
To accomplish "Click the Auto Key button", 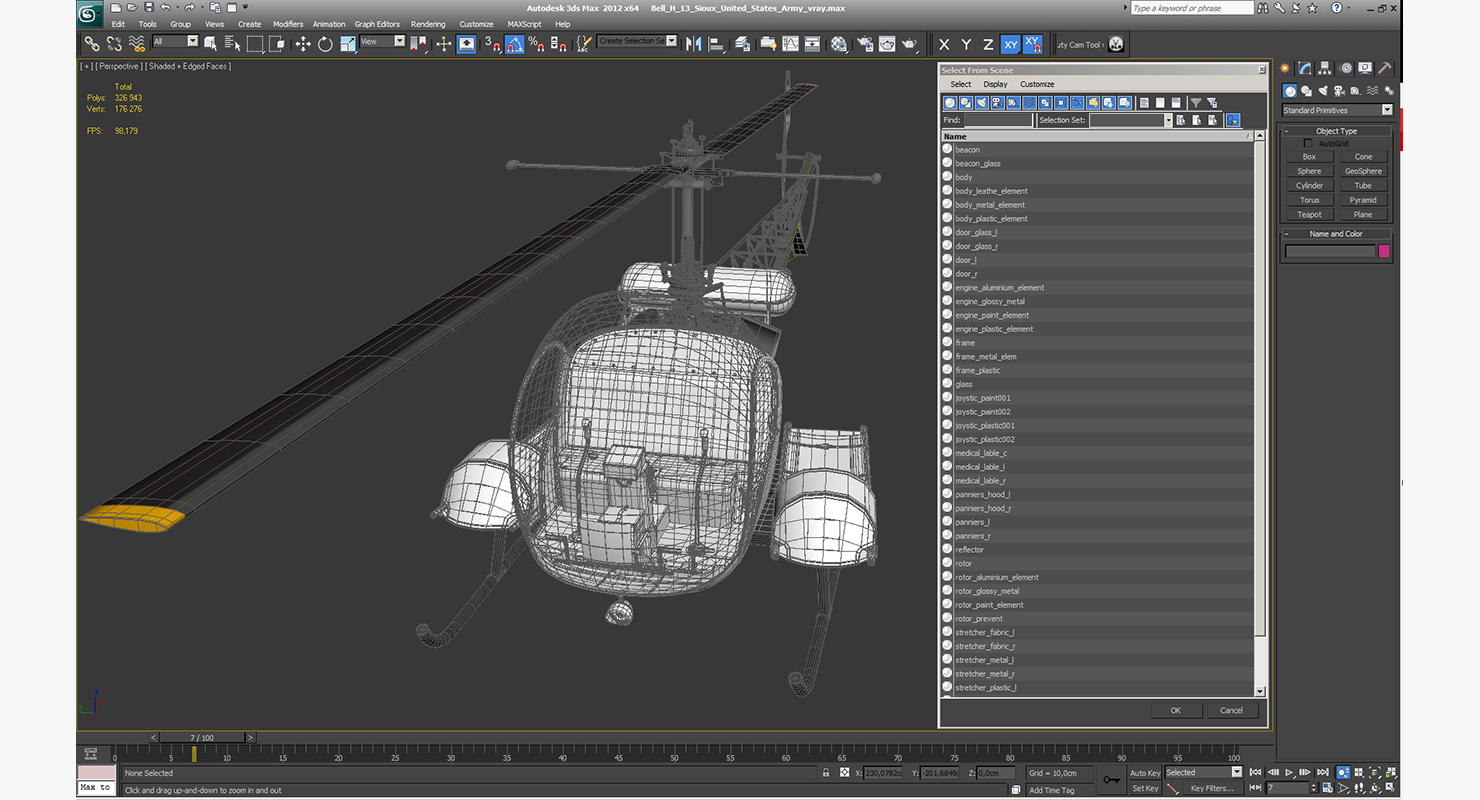I will [x=1145, y=773].
